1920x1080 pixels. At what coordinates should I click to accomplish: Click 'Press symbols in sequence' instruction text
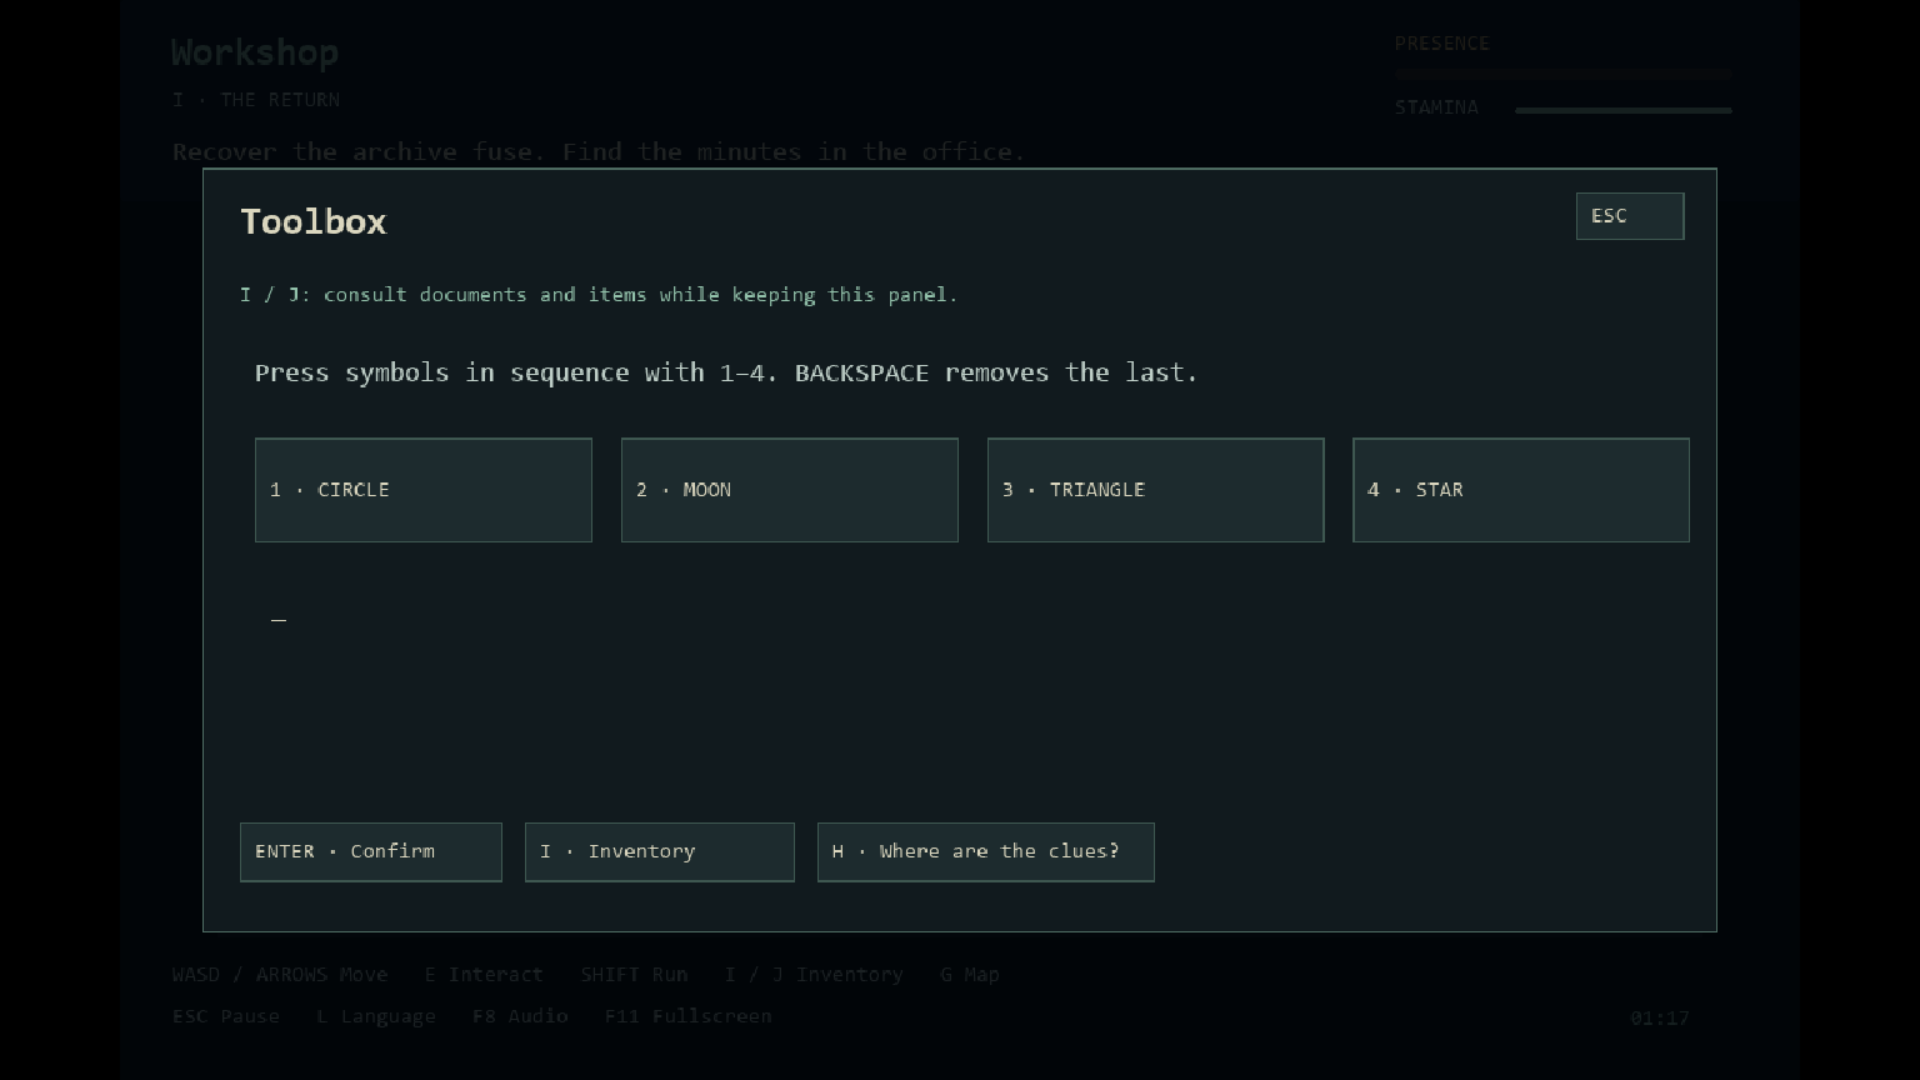[726, 373]
